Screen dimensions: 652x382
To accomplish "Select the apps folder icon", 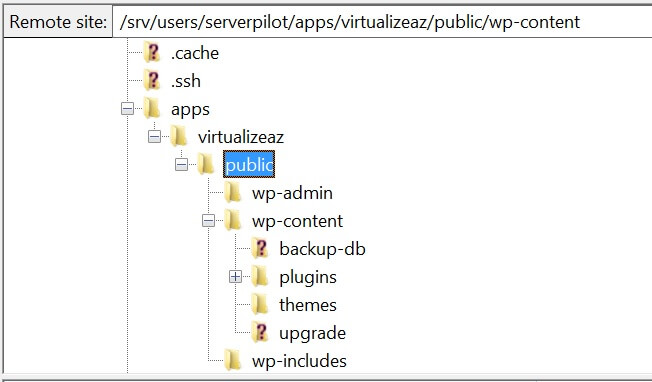I will (152, 108).
